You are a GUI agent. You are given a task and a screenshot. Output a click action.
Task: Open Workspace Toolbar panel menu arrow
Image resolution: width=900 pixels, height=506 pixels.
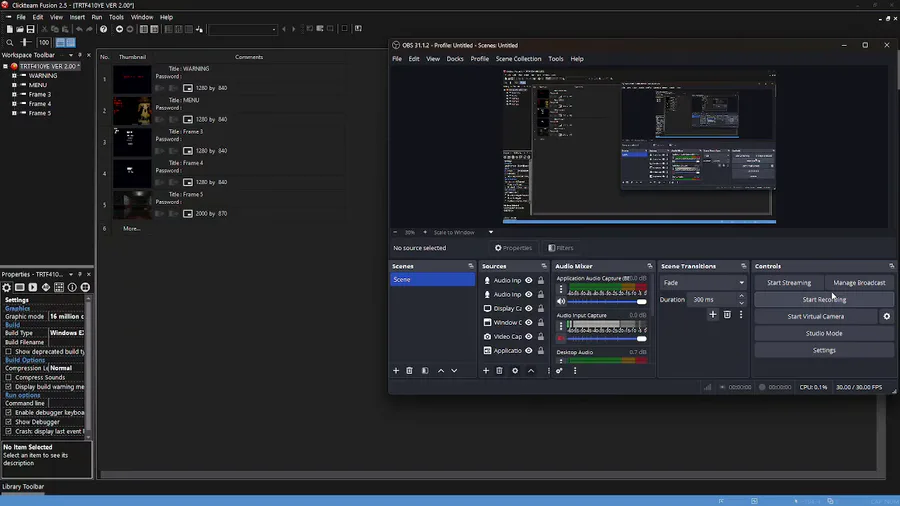[71, 55]
